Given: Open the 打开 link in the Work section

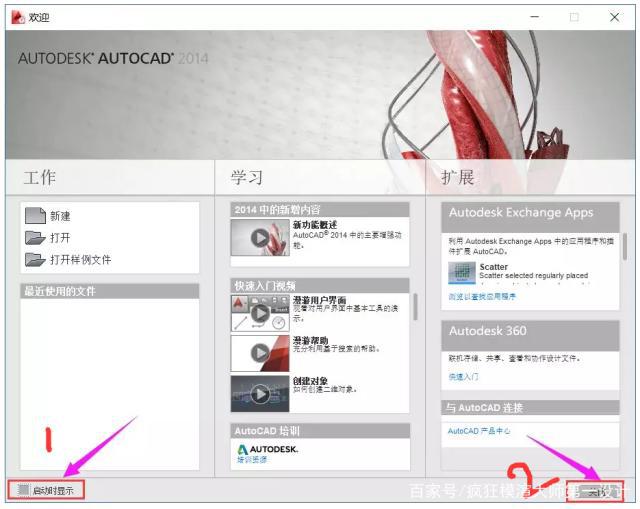Looking at the screenshot, I should click(x=60, y=238).
